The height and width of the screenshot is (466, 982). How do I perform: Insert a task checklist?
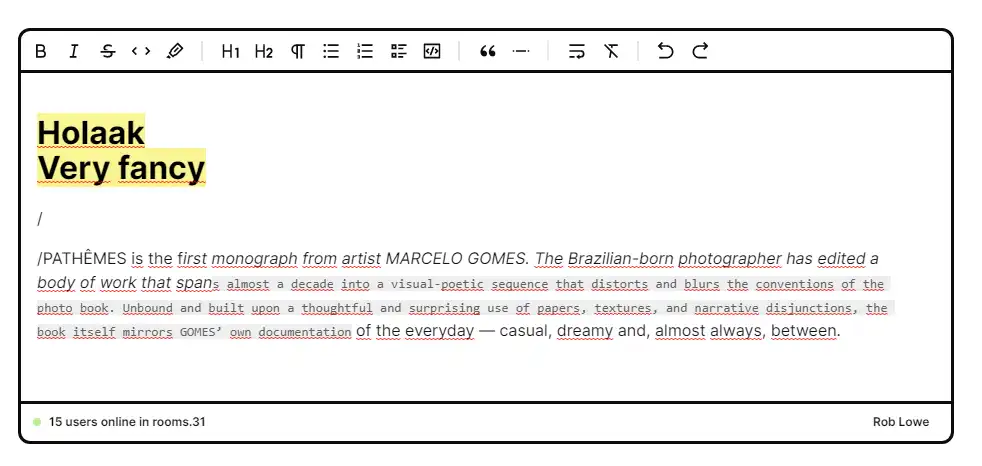click(398, 51)
